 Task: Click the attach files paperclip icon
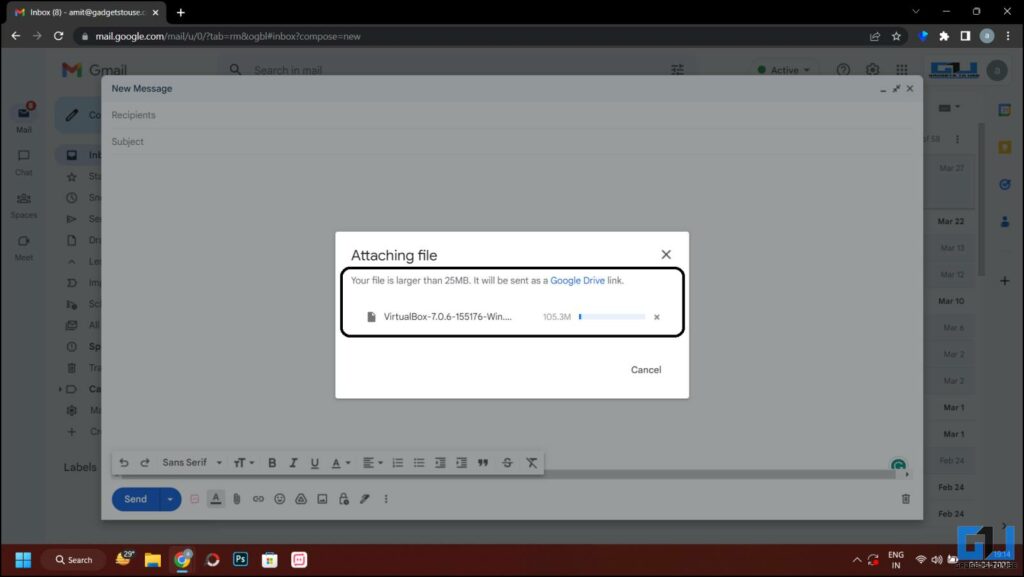click(x=237, y=499)
